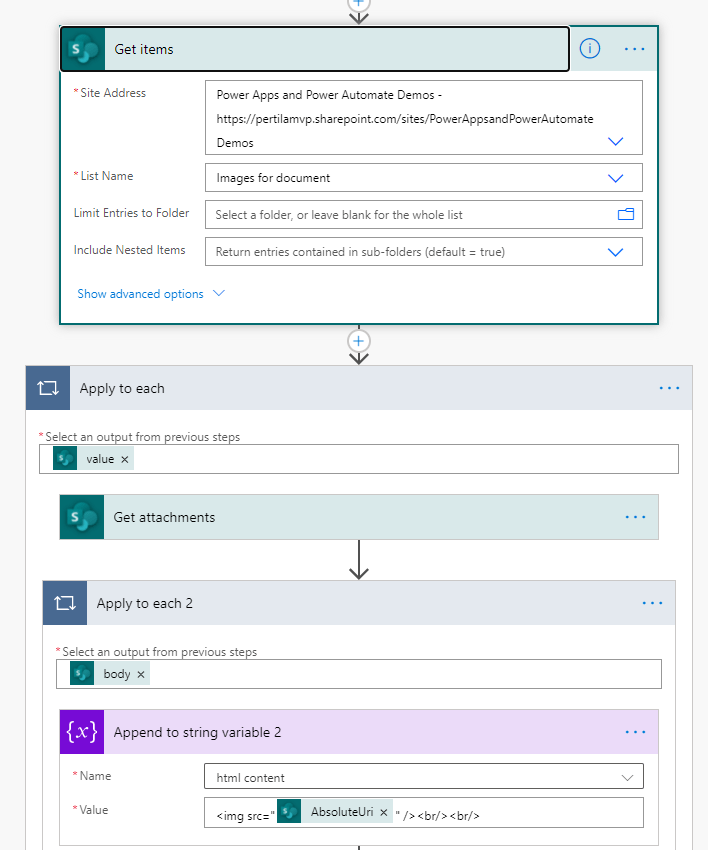Viewport: 708px width, 850px height.
Task: Open Append to string variable 2 ellipsis menu
Action: (x=635, y=732)
